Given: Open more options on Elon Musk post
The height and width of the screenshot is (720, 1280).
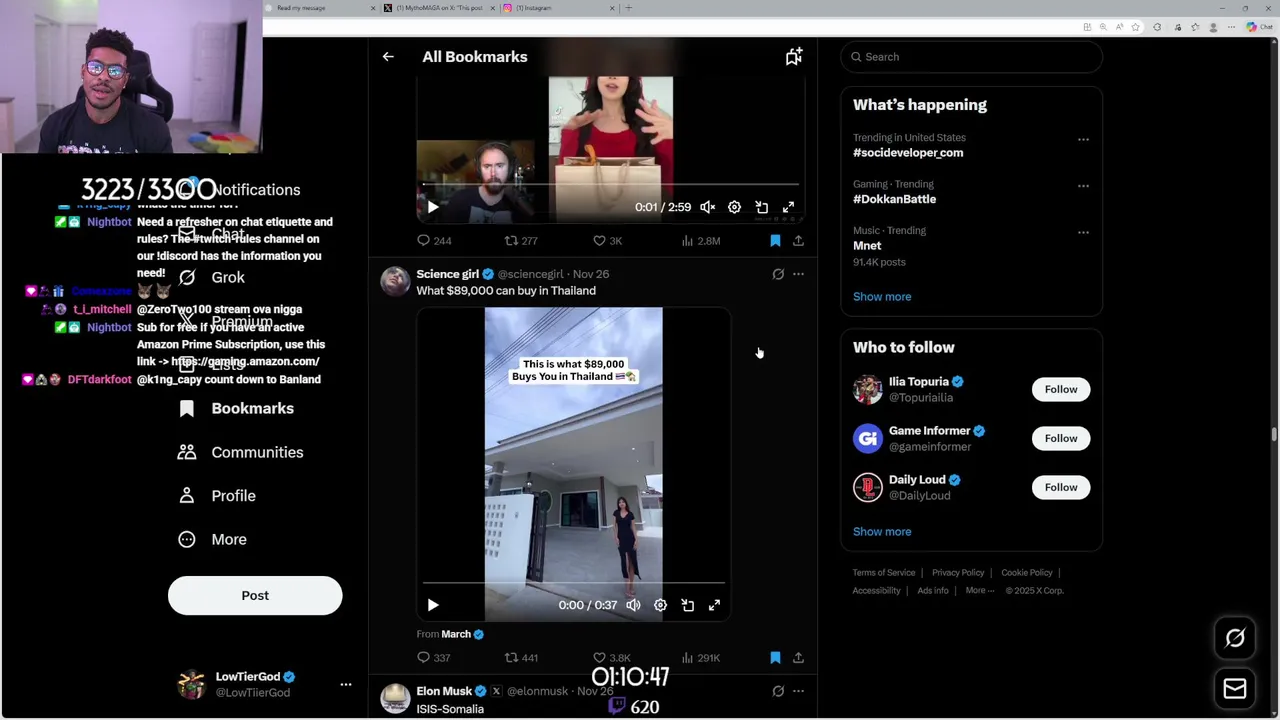Looking at the screenshot, I should click(798, 691).
